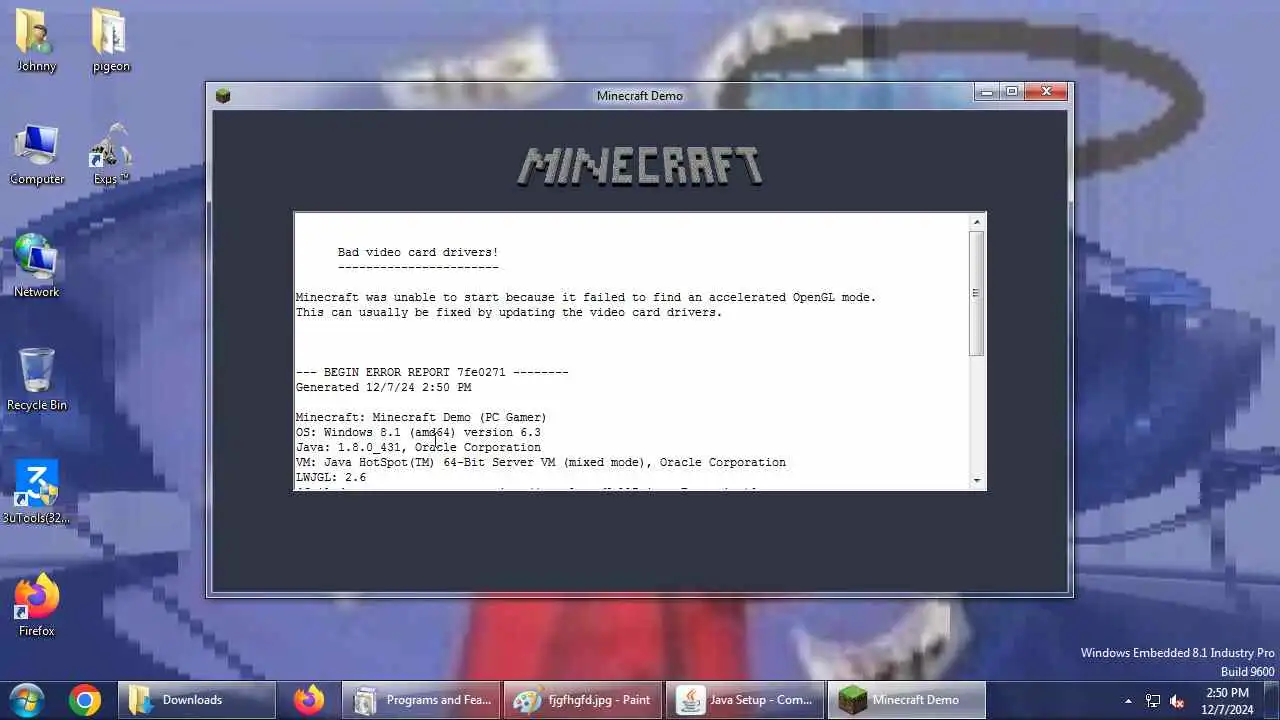
Task: Click 'Minecraft: Minecraft Demo (PC Gamer)' line
Action: [421, 417]
